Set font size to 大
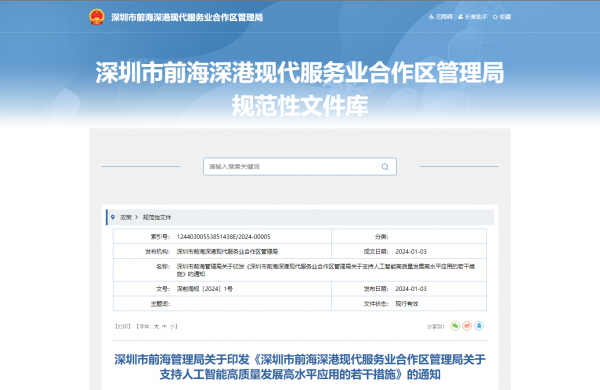600x390 pixels. coord(157,326)
